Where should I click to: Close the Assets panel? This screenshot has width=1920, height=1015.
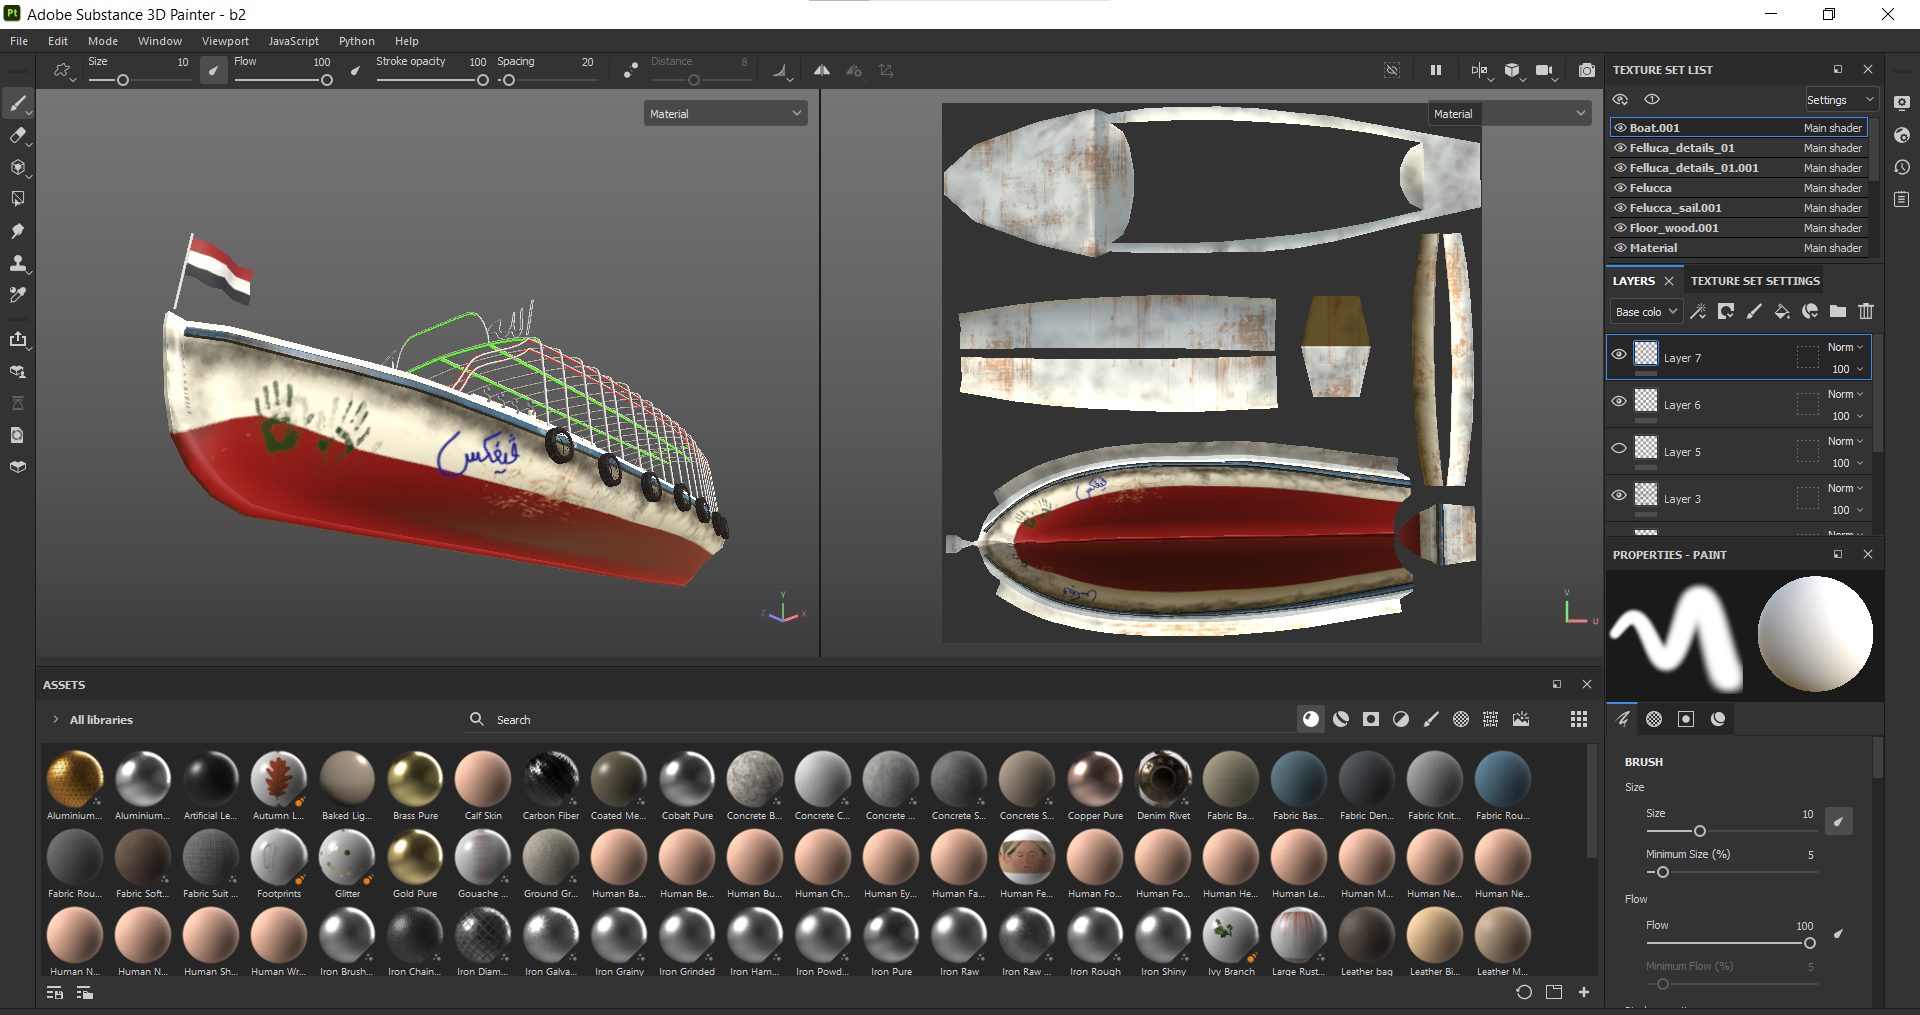[x=1586, y=684]
